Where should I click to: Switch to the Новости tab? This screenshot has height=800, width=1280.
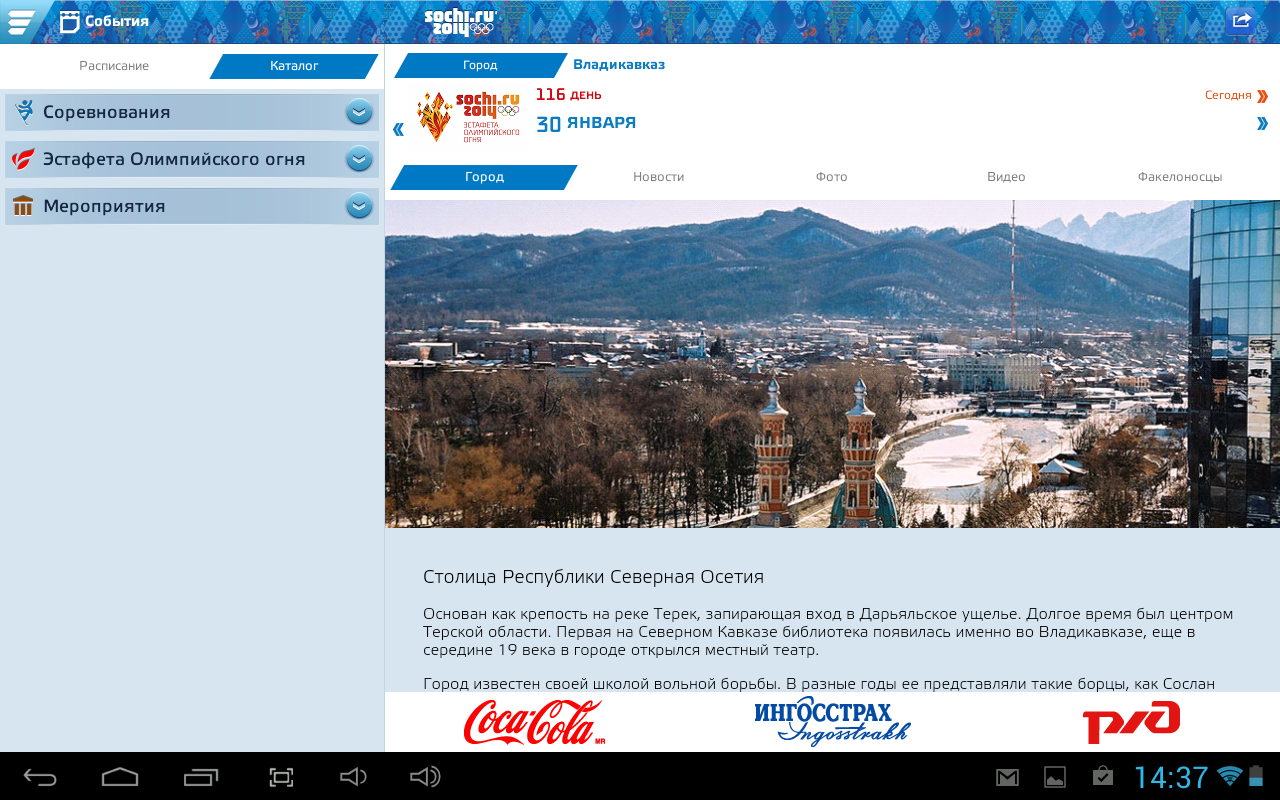tap(658, 177)
